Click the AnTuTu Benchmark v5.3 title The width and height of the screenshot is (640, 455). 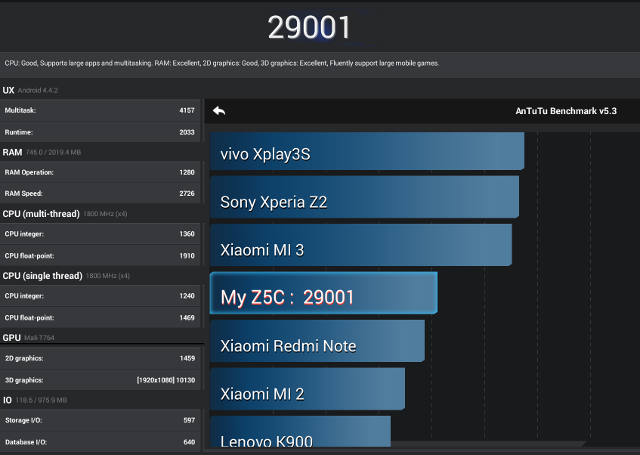coord(566,111)
